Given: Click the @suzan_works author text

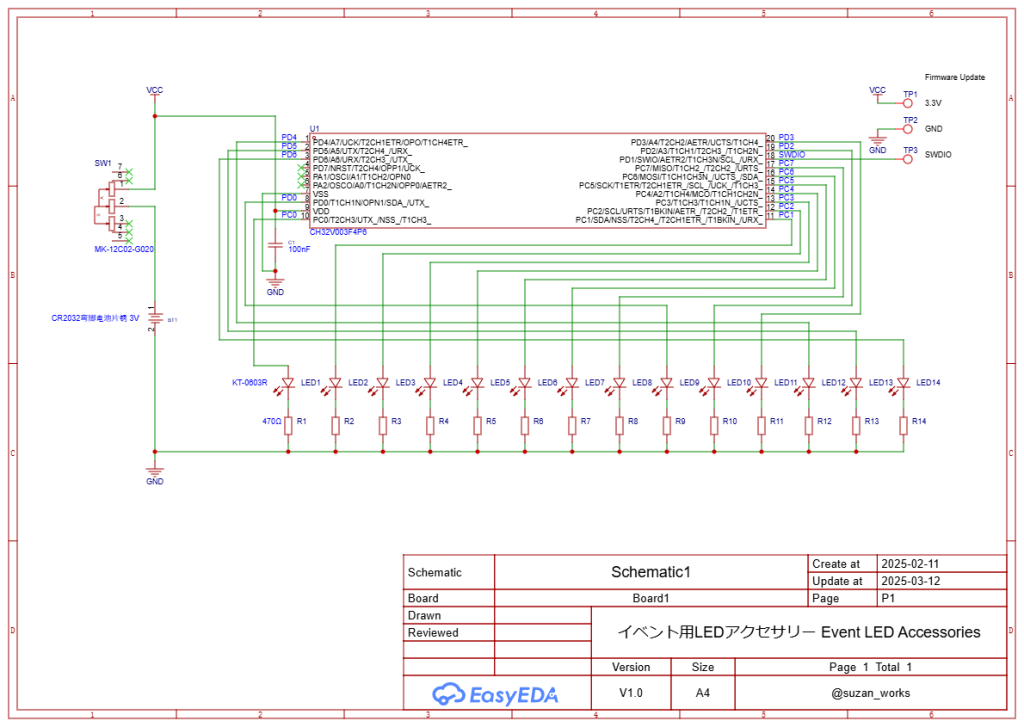Looking at the screenshot, I should (871, 693).
